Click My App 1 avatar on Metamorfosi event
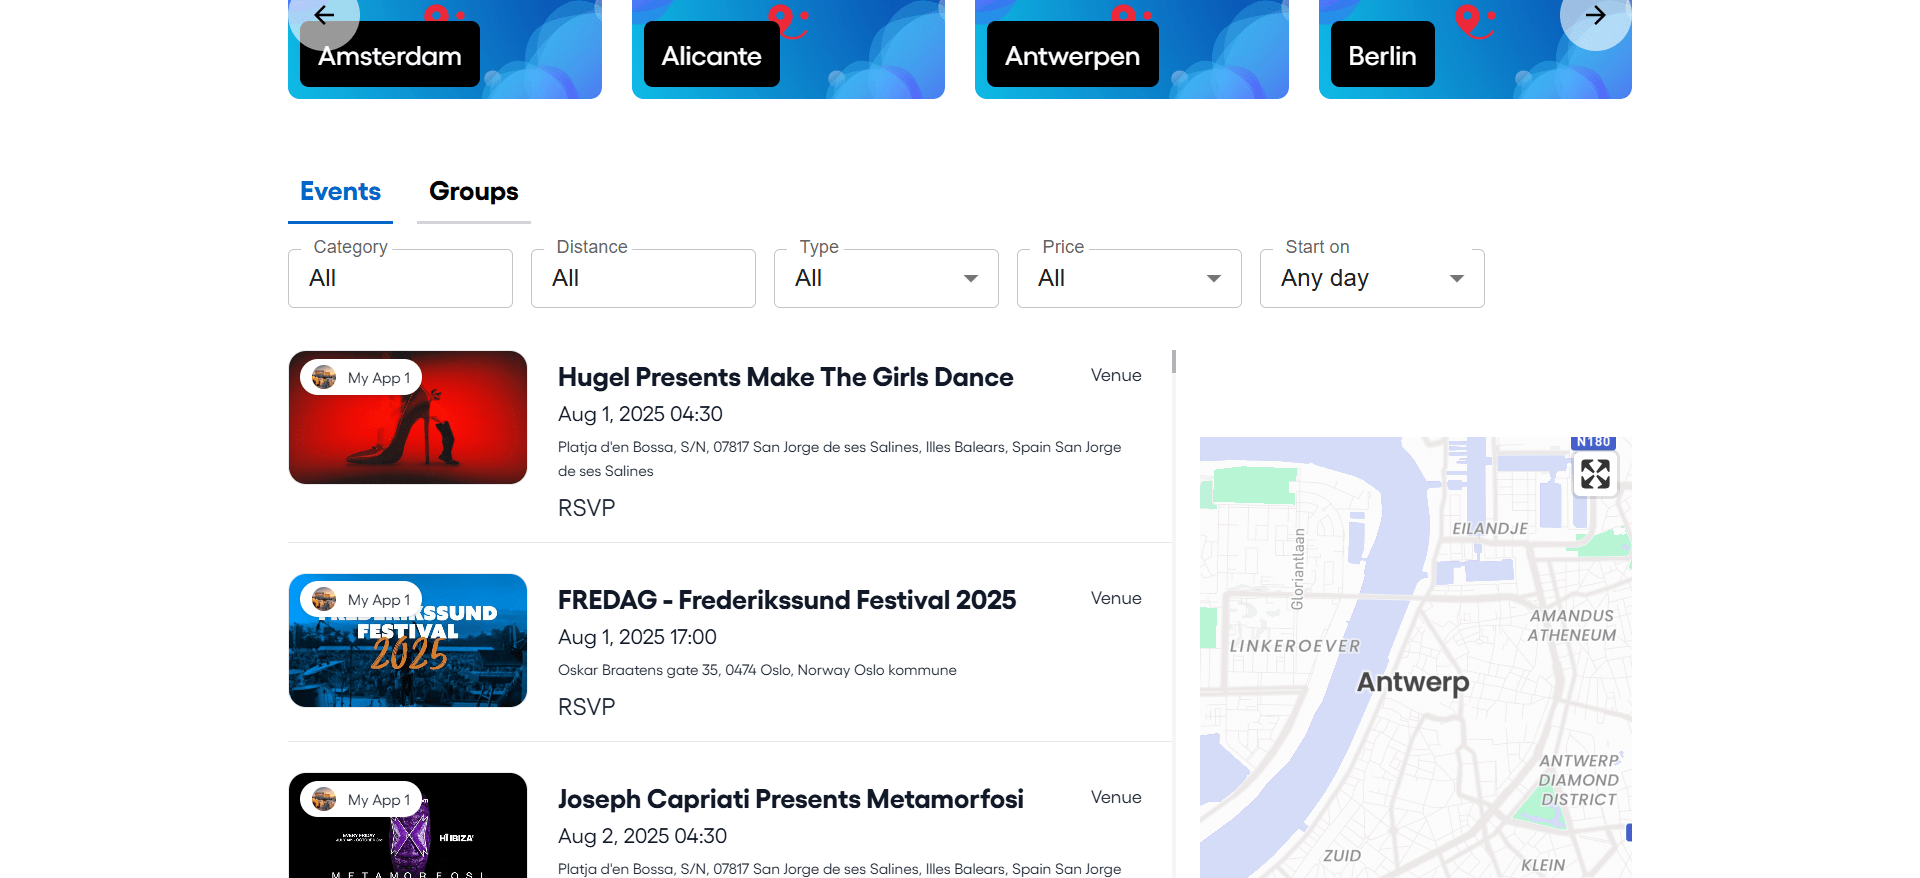1920x878 pixels. (x=324, y=799)
